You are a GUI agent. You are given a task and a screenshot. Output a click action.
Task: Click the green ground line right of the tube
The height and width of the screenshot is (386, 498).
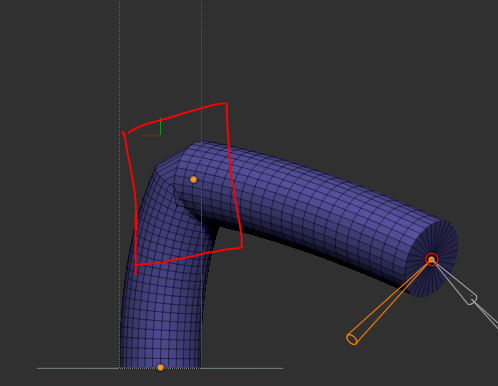point(242,368)
